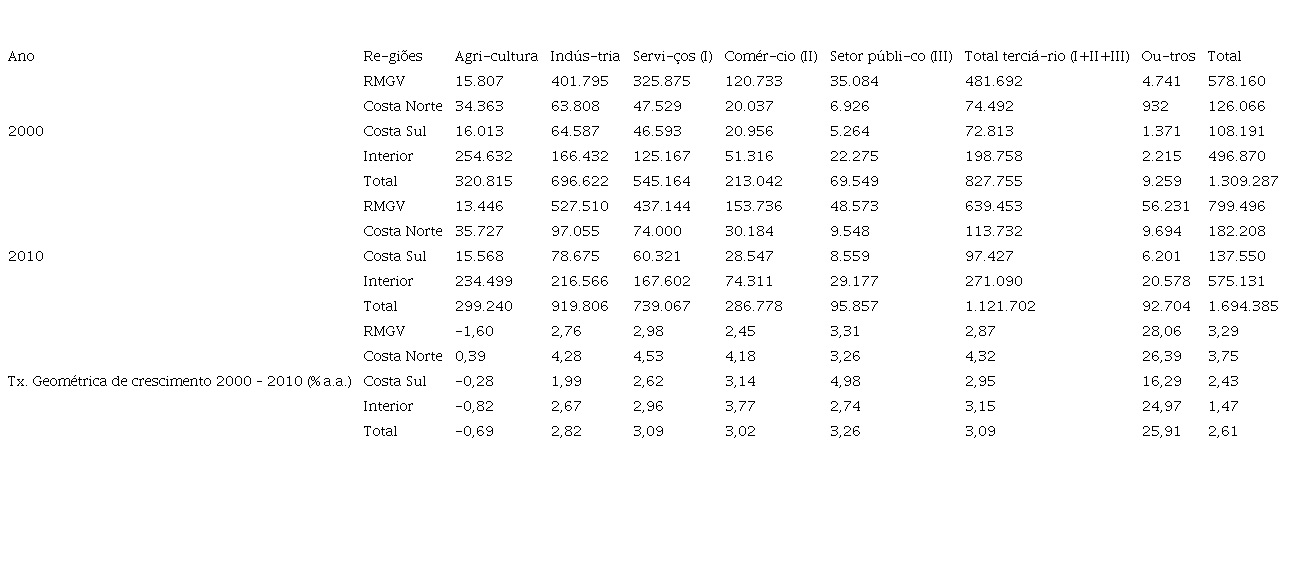The image size is (1291, 583).
Task: Click the cell with value 1.309.287
Action: pos(1243,181)
